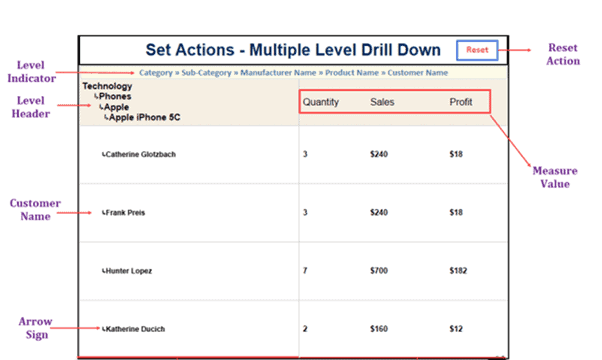Click the Sales column header
The image size is (602, 360).
[x=382, y=102]
